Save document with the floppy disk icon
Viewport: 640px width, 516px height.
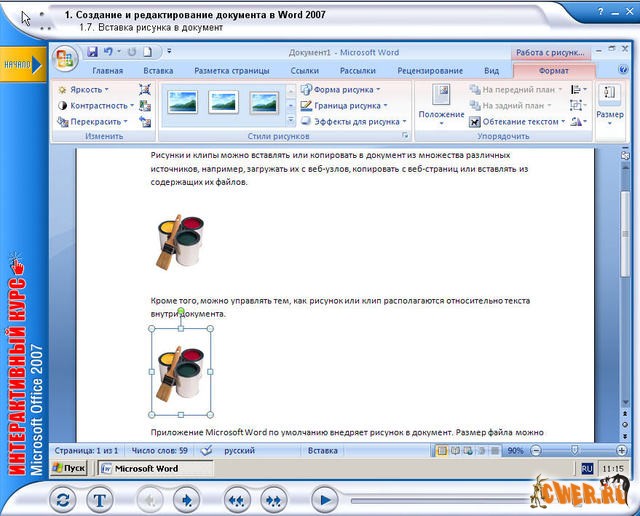point(92,51)
